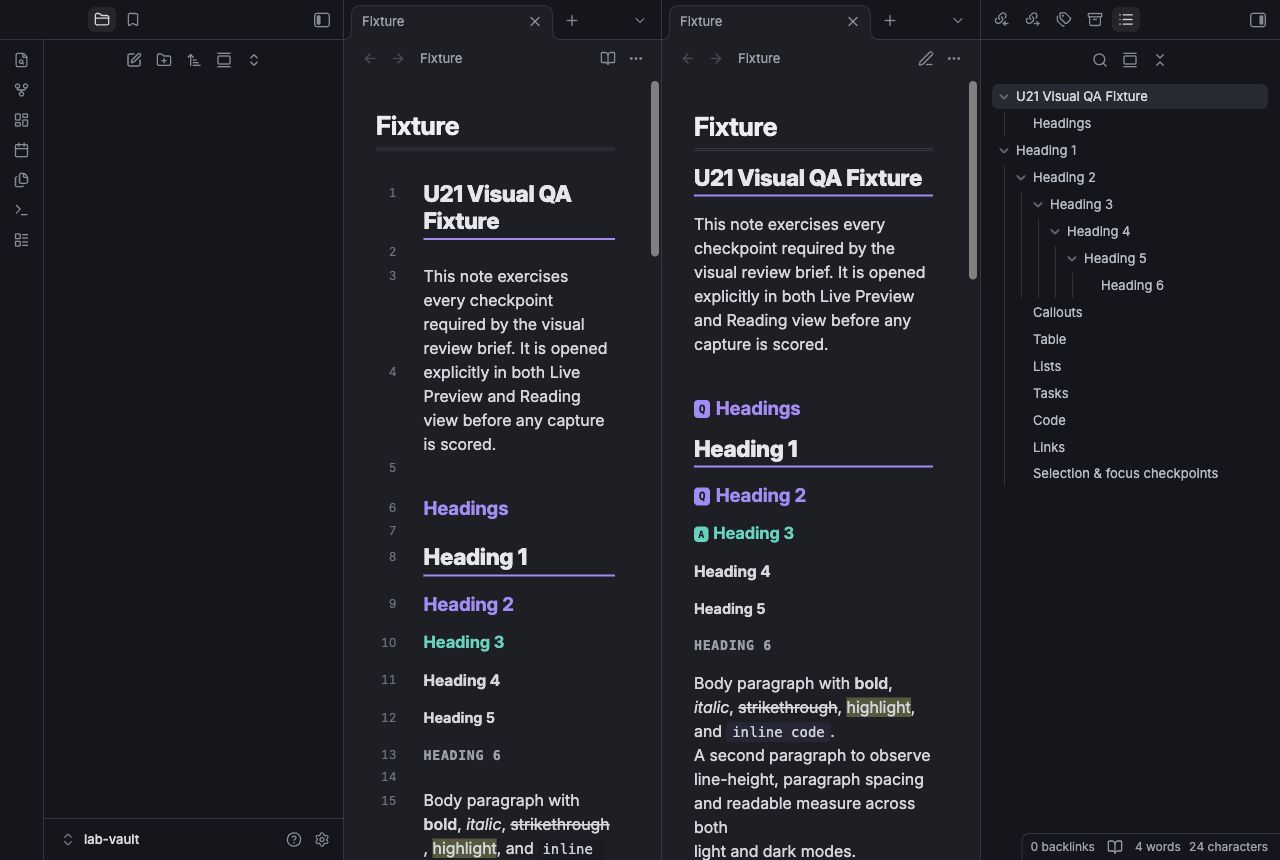This screenshot has height=860, width=1280.
Task: Collapse all outline headings
Action: [1160, 60]
